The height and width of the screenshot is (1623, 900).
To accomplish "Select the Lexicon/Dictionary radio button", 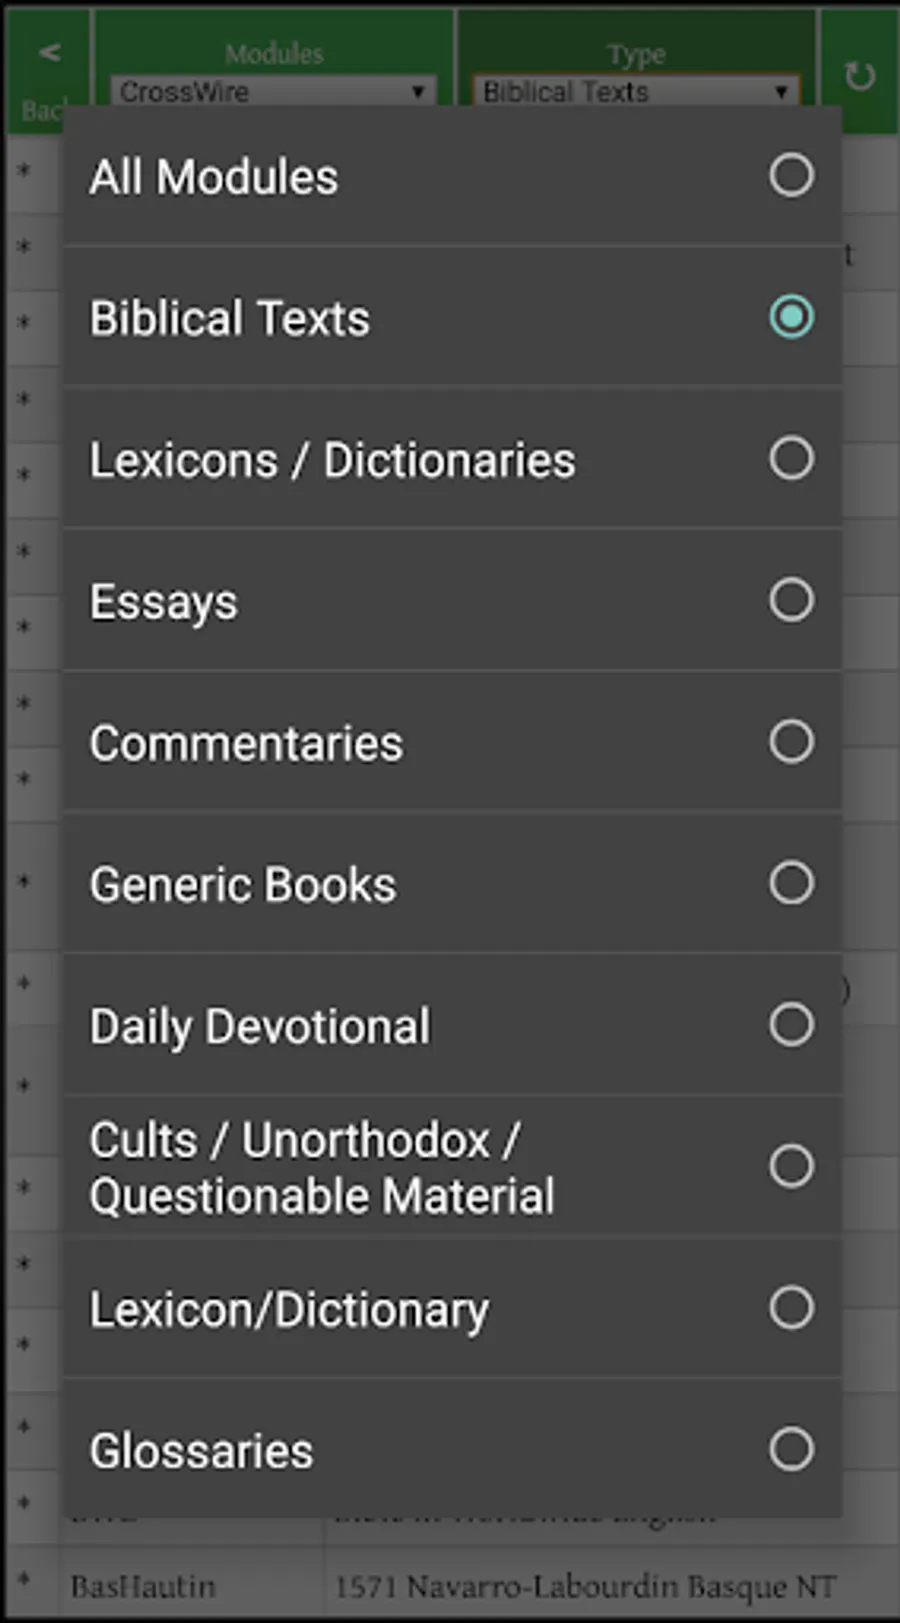I will coord(791,1307).
